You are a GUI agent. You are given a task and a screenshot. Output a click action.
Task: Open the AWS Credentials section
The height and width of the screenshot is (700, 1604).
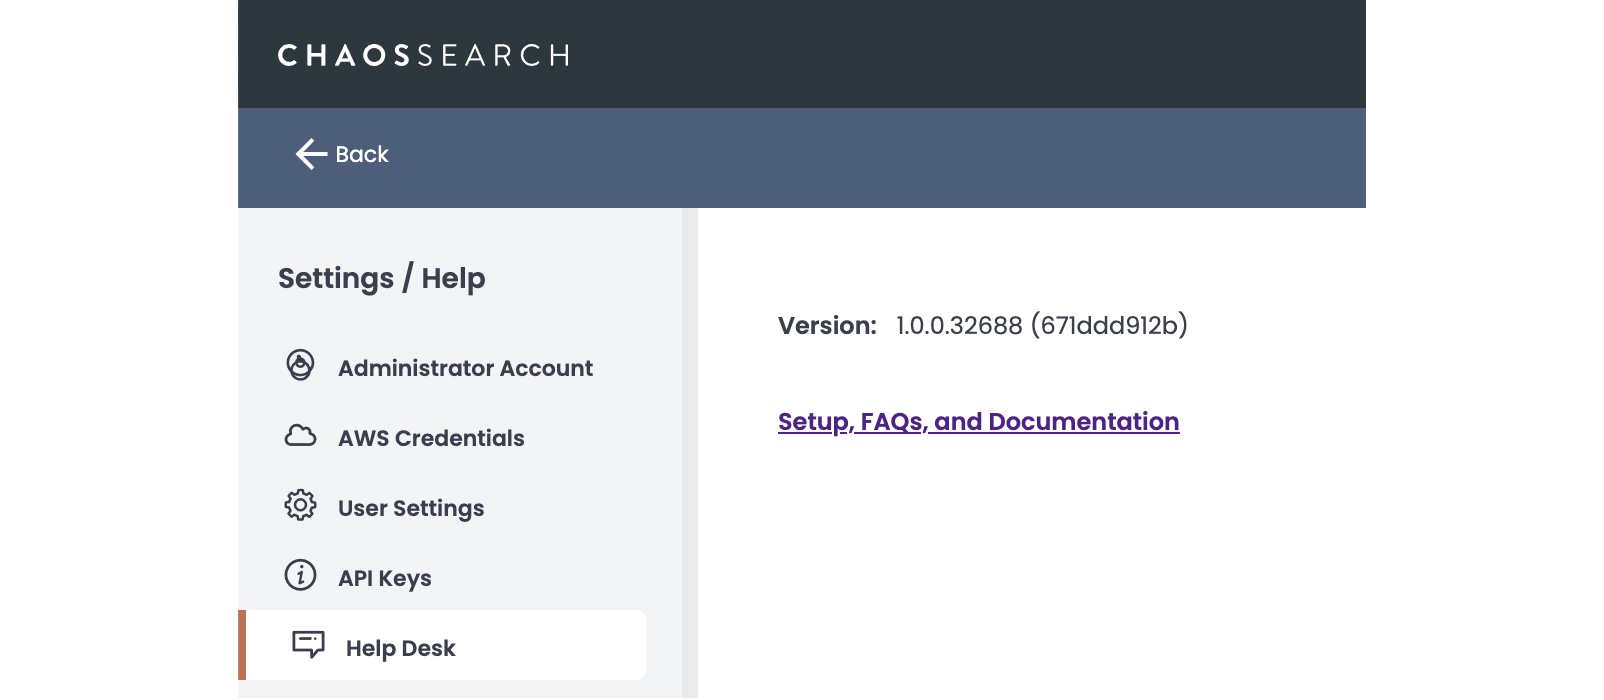pyautogui.click(x=431, y=438)
